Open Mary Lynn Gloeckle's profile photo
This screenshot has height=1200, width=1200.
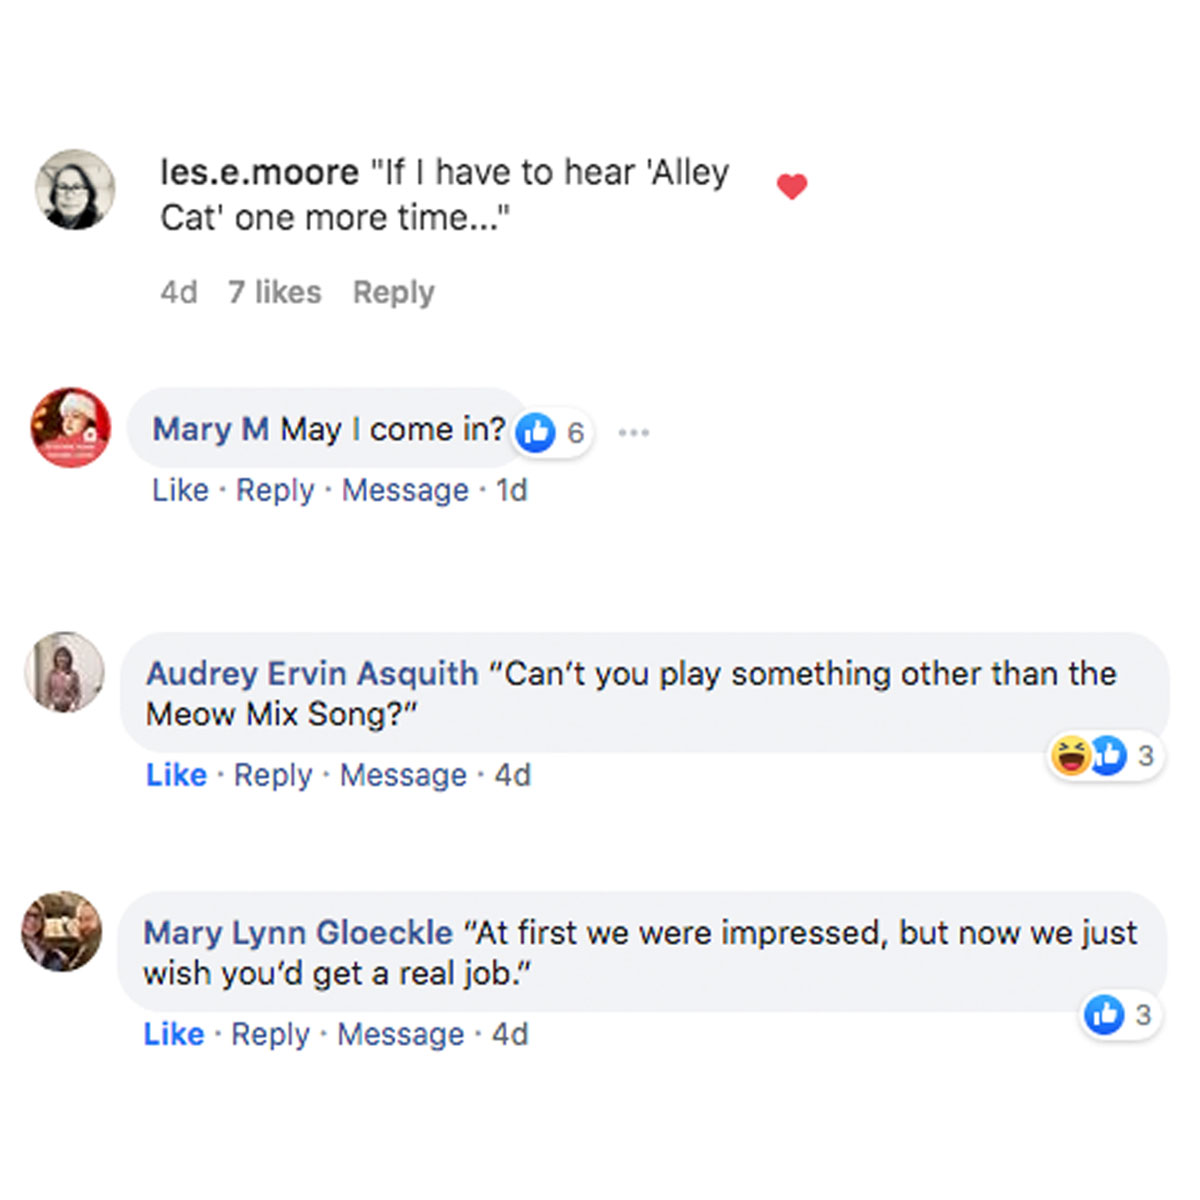pyautogui.click(x=62, y=931)
